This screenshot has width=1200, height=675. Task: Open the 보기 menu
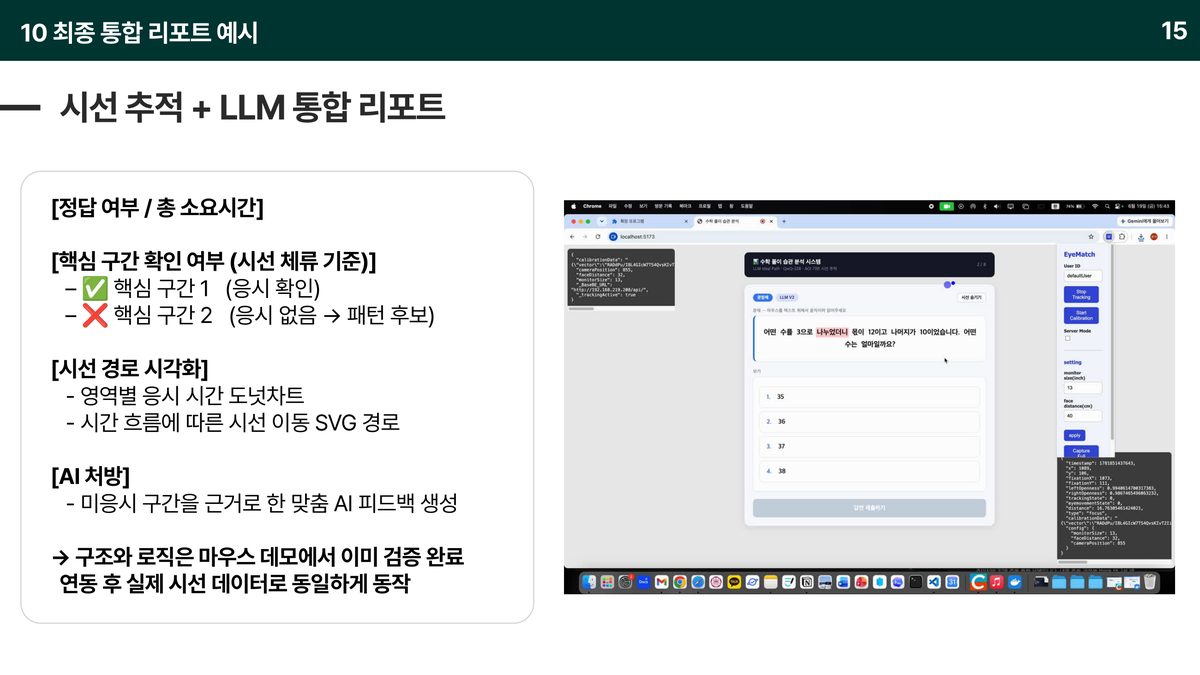[642, 206]
